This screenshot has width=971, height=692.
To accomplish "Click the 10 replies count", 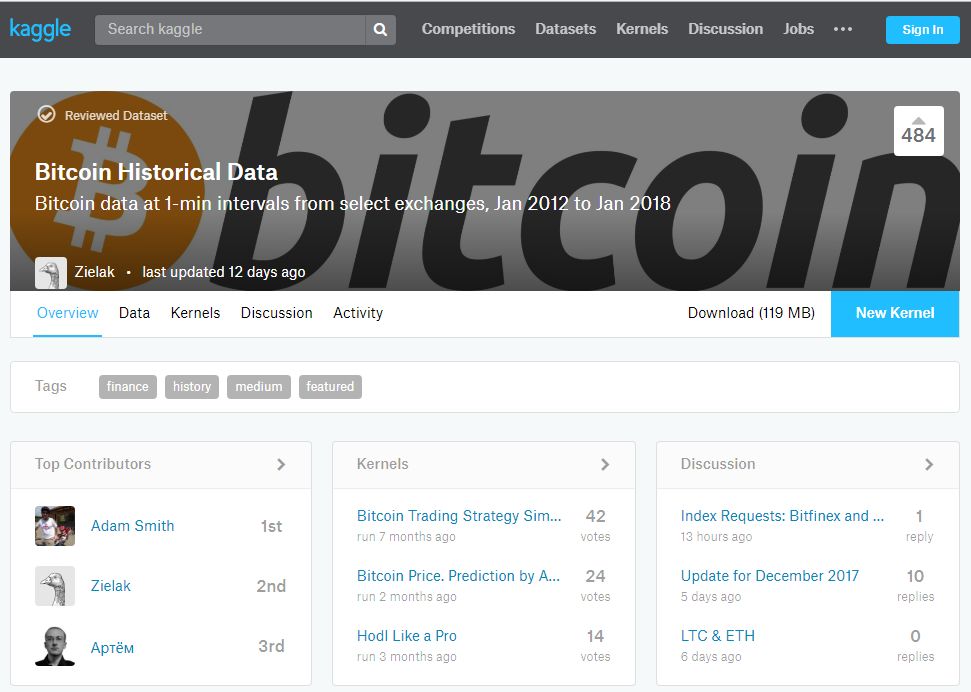I will pyautogui.click(x=915, y=585).
